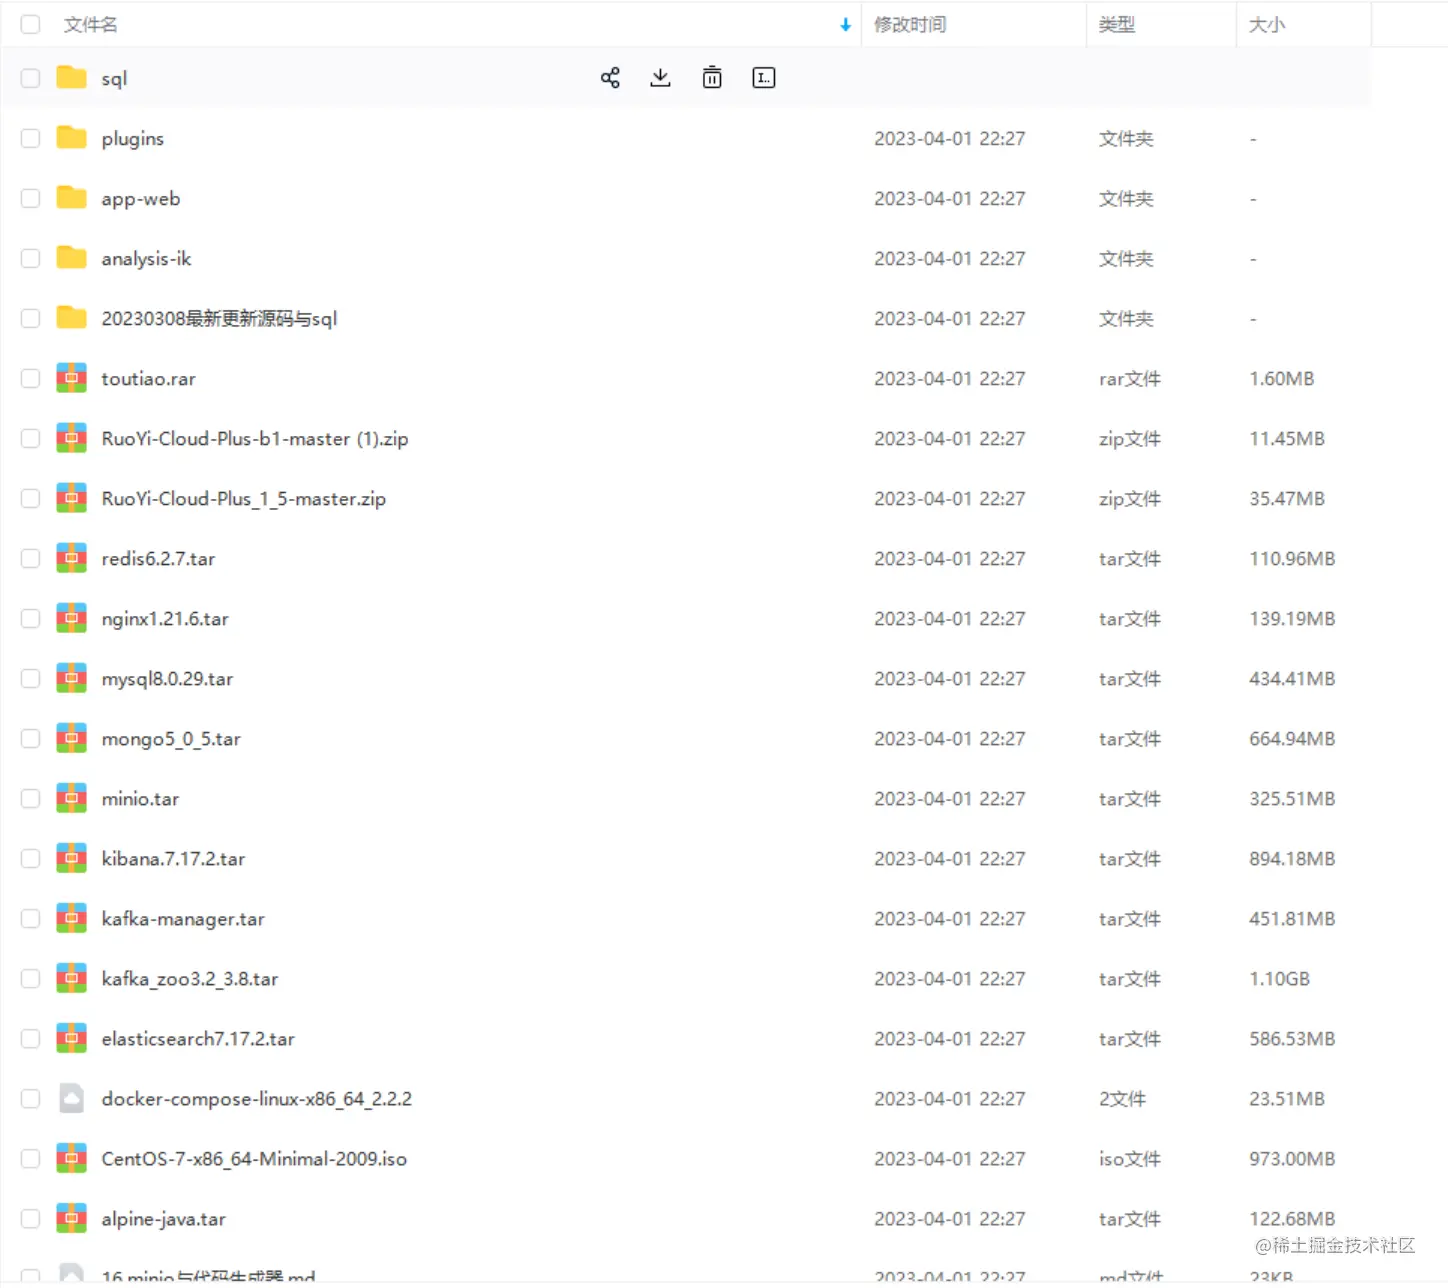Screen dimensions: 1448x1288
Task: Open 20230308最新更新源码与sql folder name
Action: (219, 319)
